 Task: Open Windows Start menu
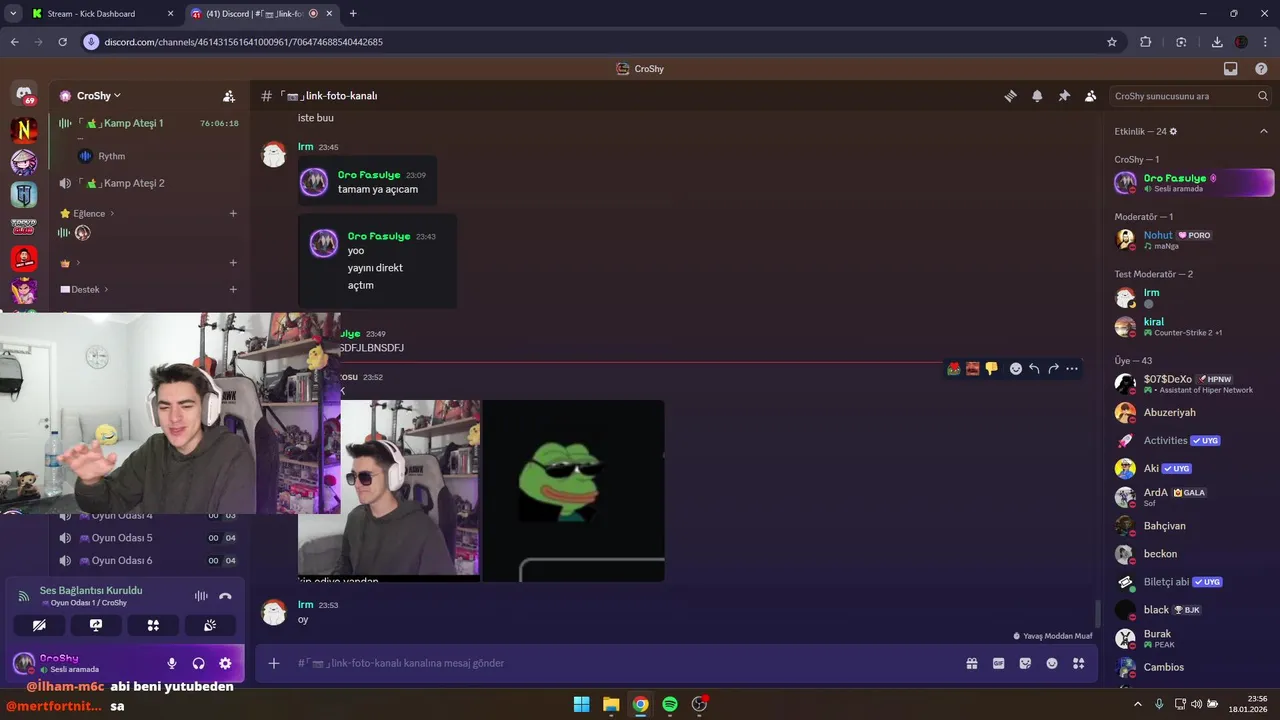(581, 704)
